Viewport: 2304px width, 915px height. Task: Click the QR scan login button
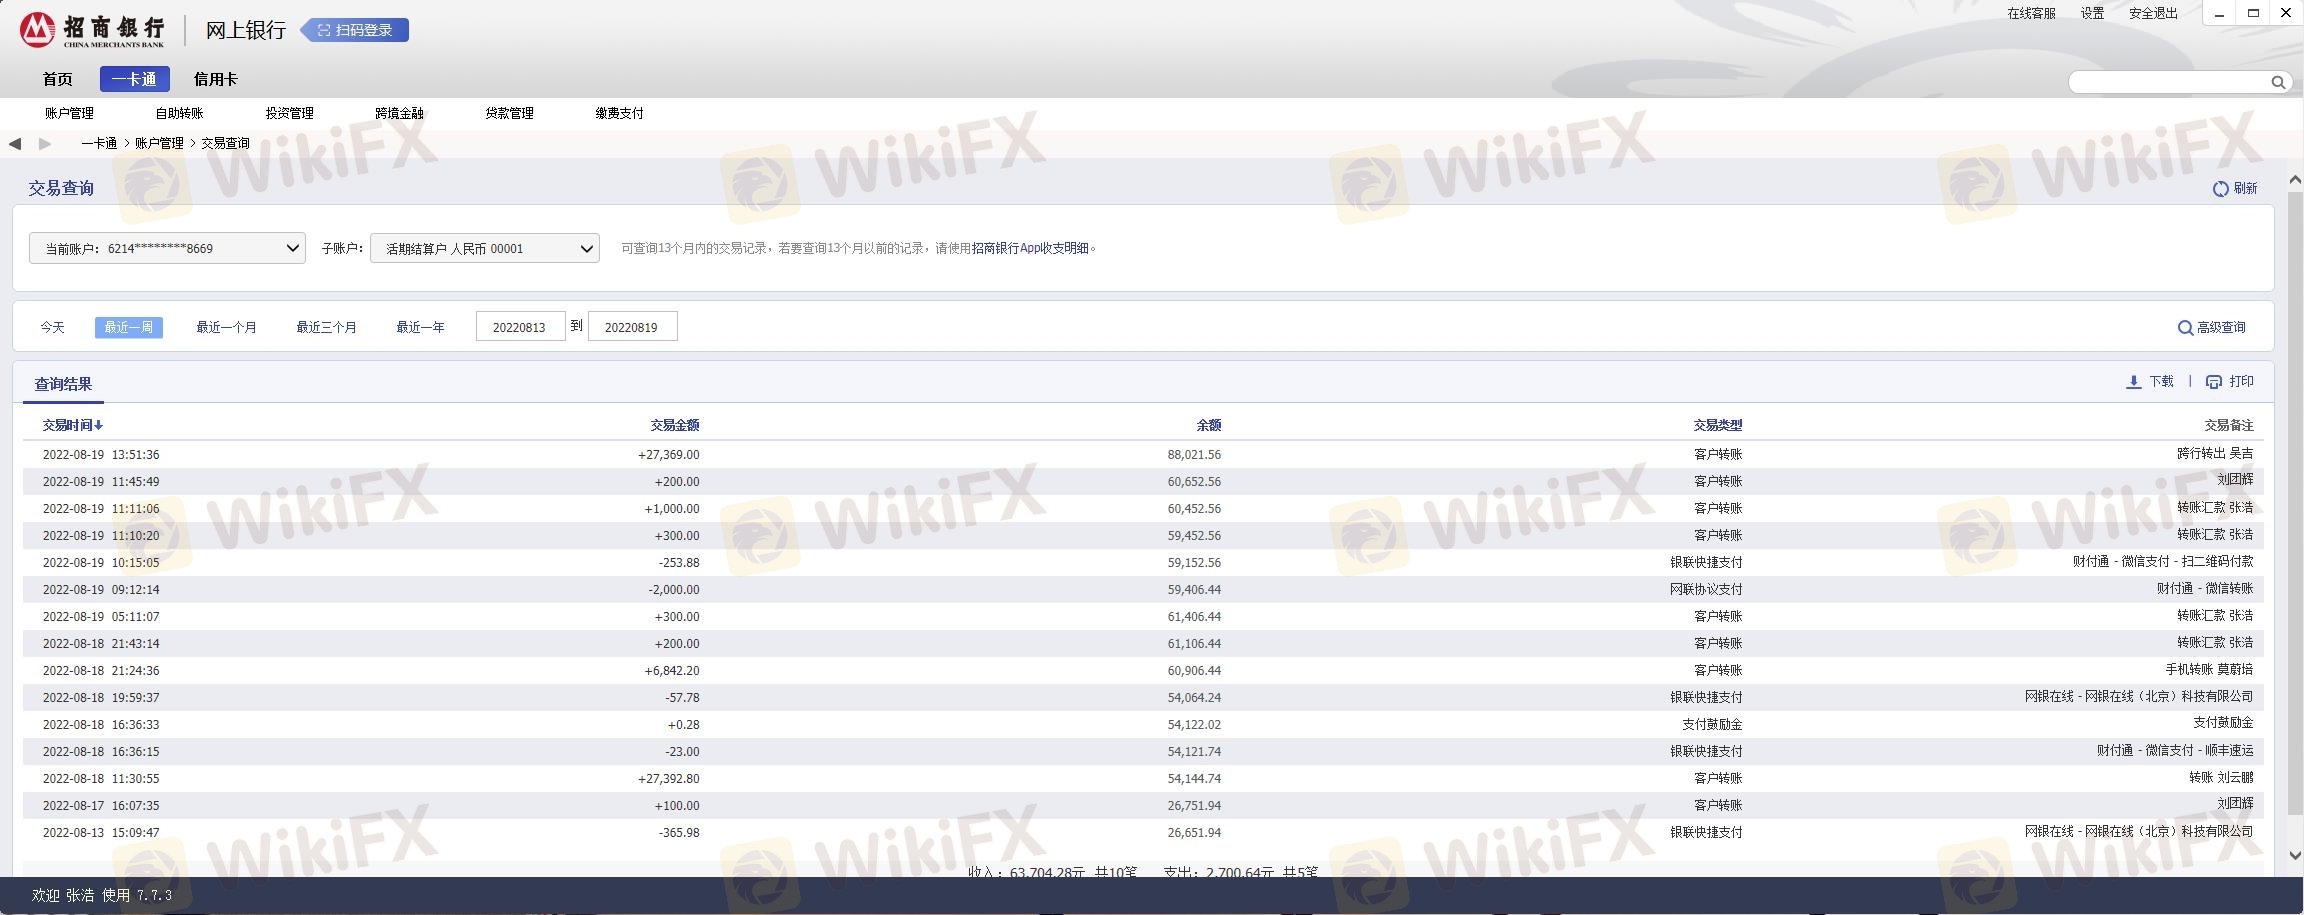point(355,30)
